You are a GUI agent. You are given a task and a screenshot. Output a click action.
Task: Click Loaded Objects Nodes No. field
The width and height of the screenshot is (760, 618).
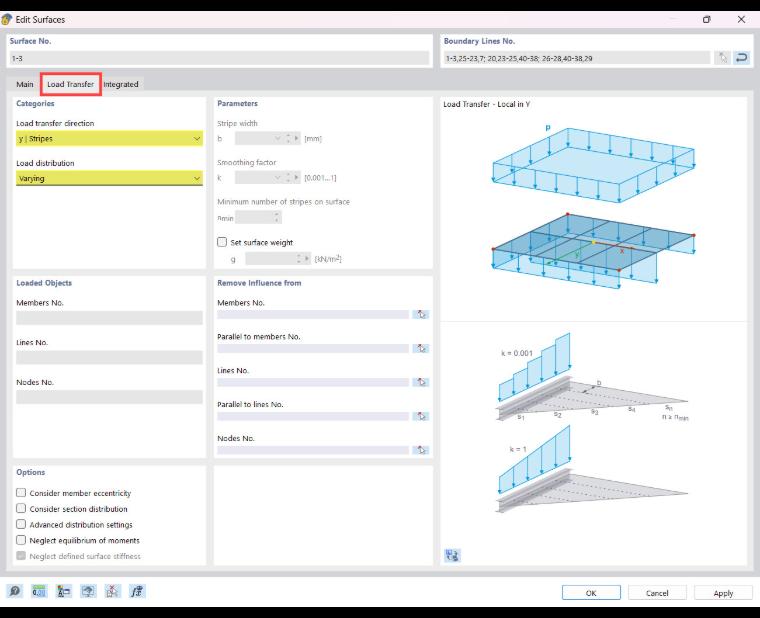(x=109, y=397)
